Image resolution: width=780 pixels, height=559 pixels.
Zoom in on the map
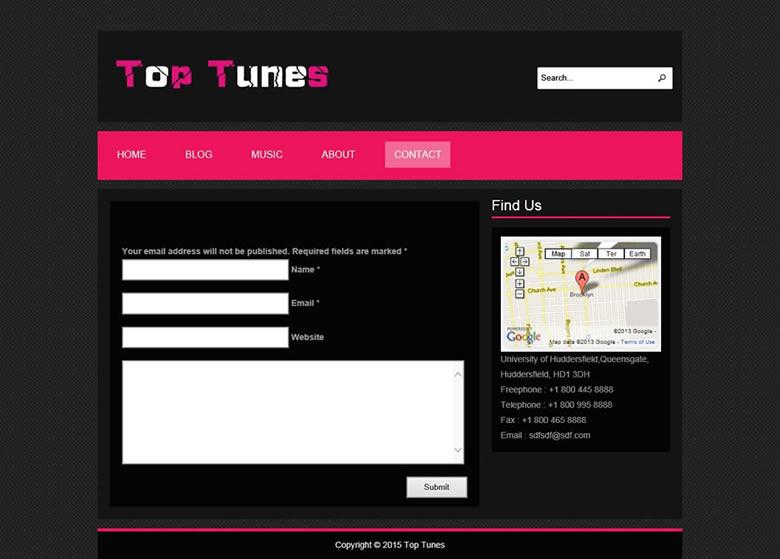[520, 284]
